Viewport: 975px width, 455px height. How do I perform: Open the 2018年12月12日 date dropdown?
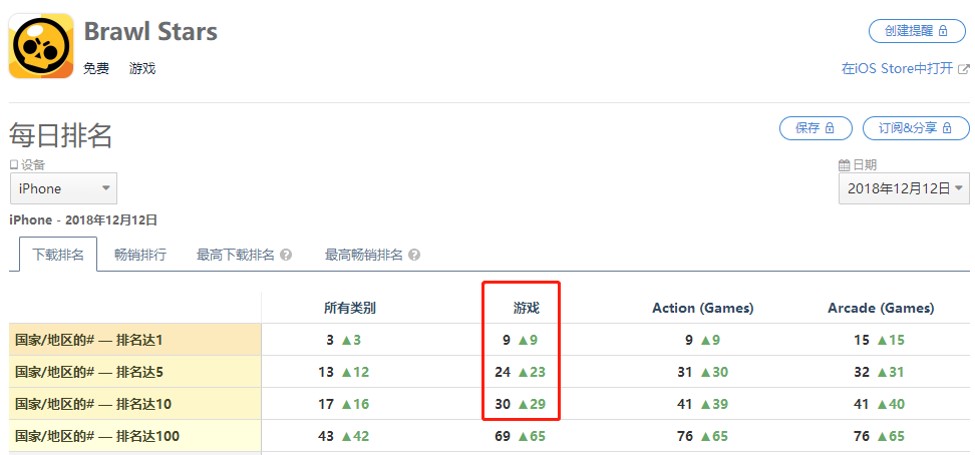click(x=904, y=188)
